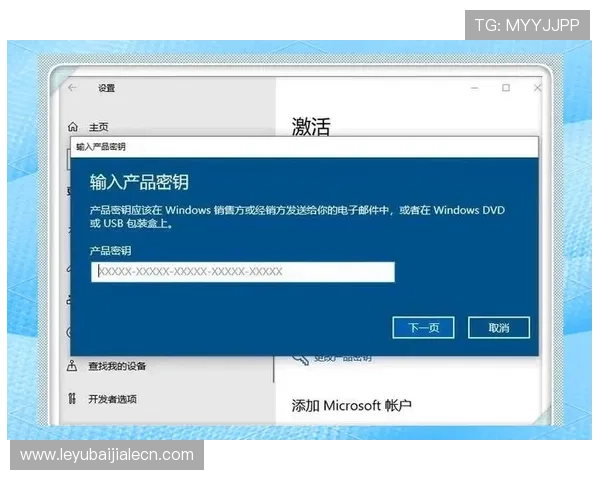Go back with the Settings back arrow
This screenshot has height=480, width=600.
72,88
